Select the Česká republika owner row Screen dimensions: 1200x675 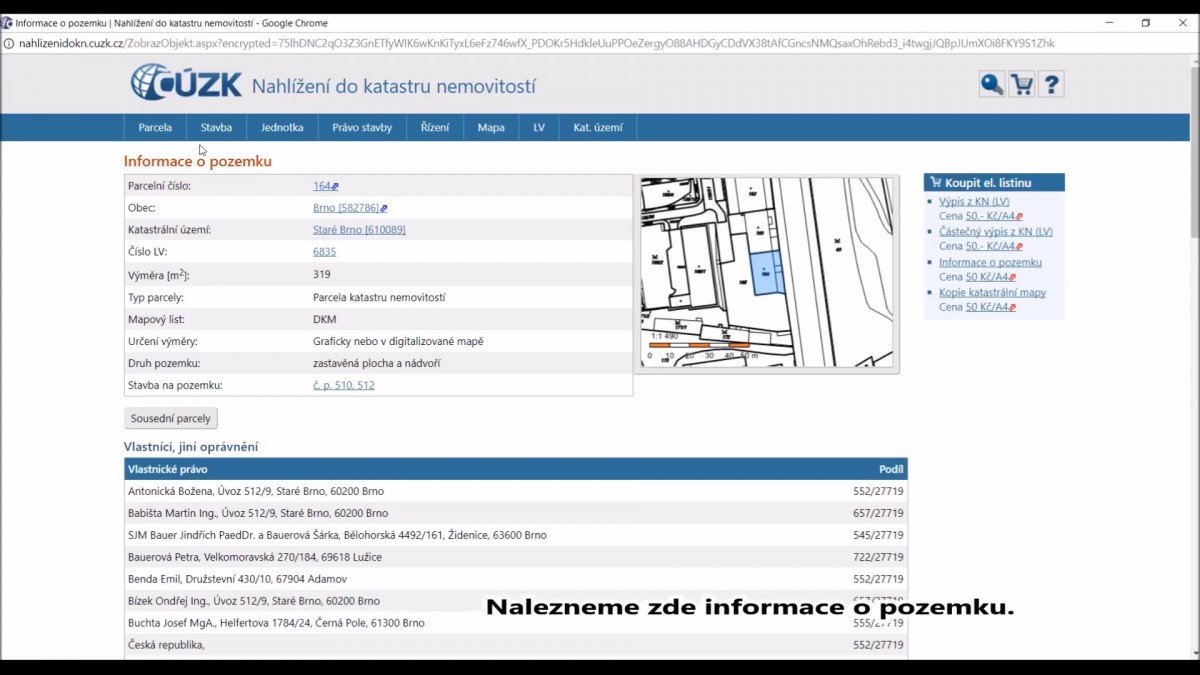pos(516,645)
